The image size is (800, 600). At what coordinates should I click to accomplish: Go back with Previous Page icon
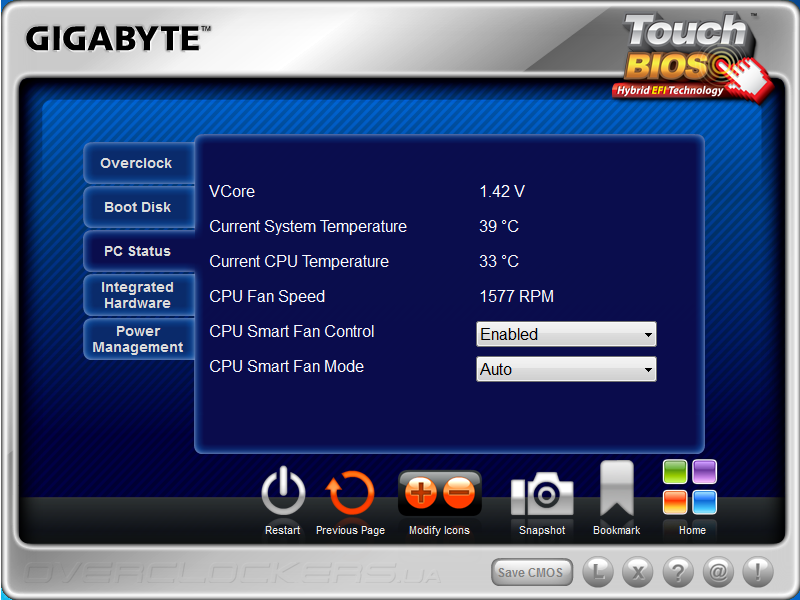click(350, 492)
